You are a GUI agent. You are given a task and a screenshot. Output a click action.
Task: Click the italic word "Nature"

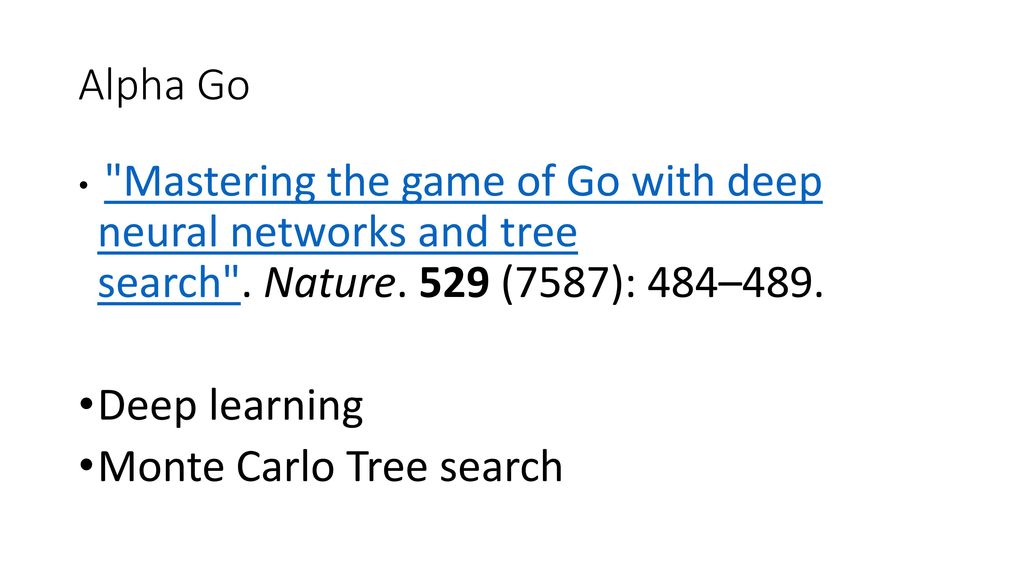pos(329,283)
